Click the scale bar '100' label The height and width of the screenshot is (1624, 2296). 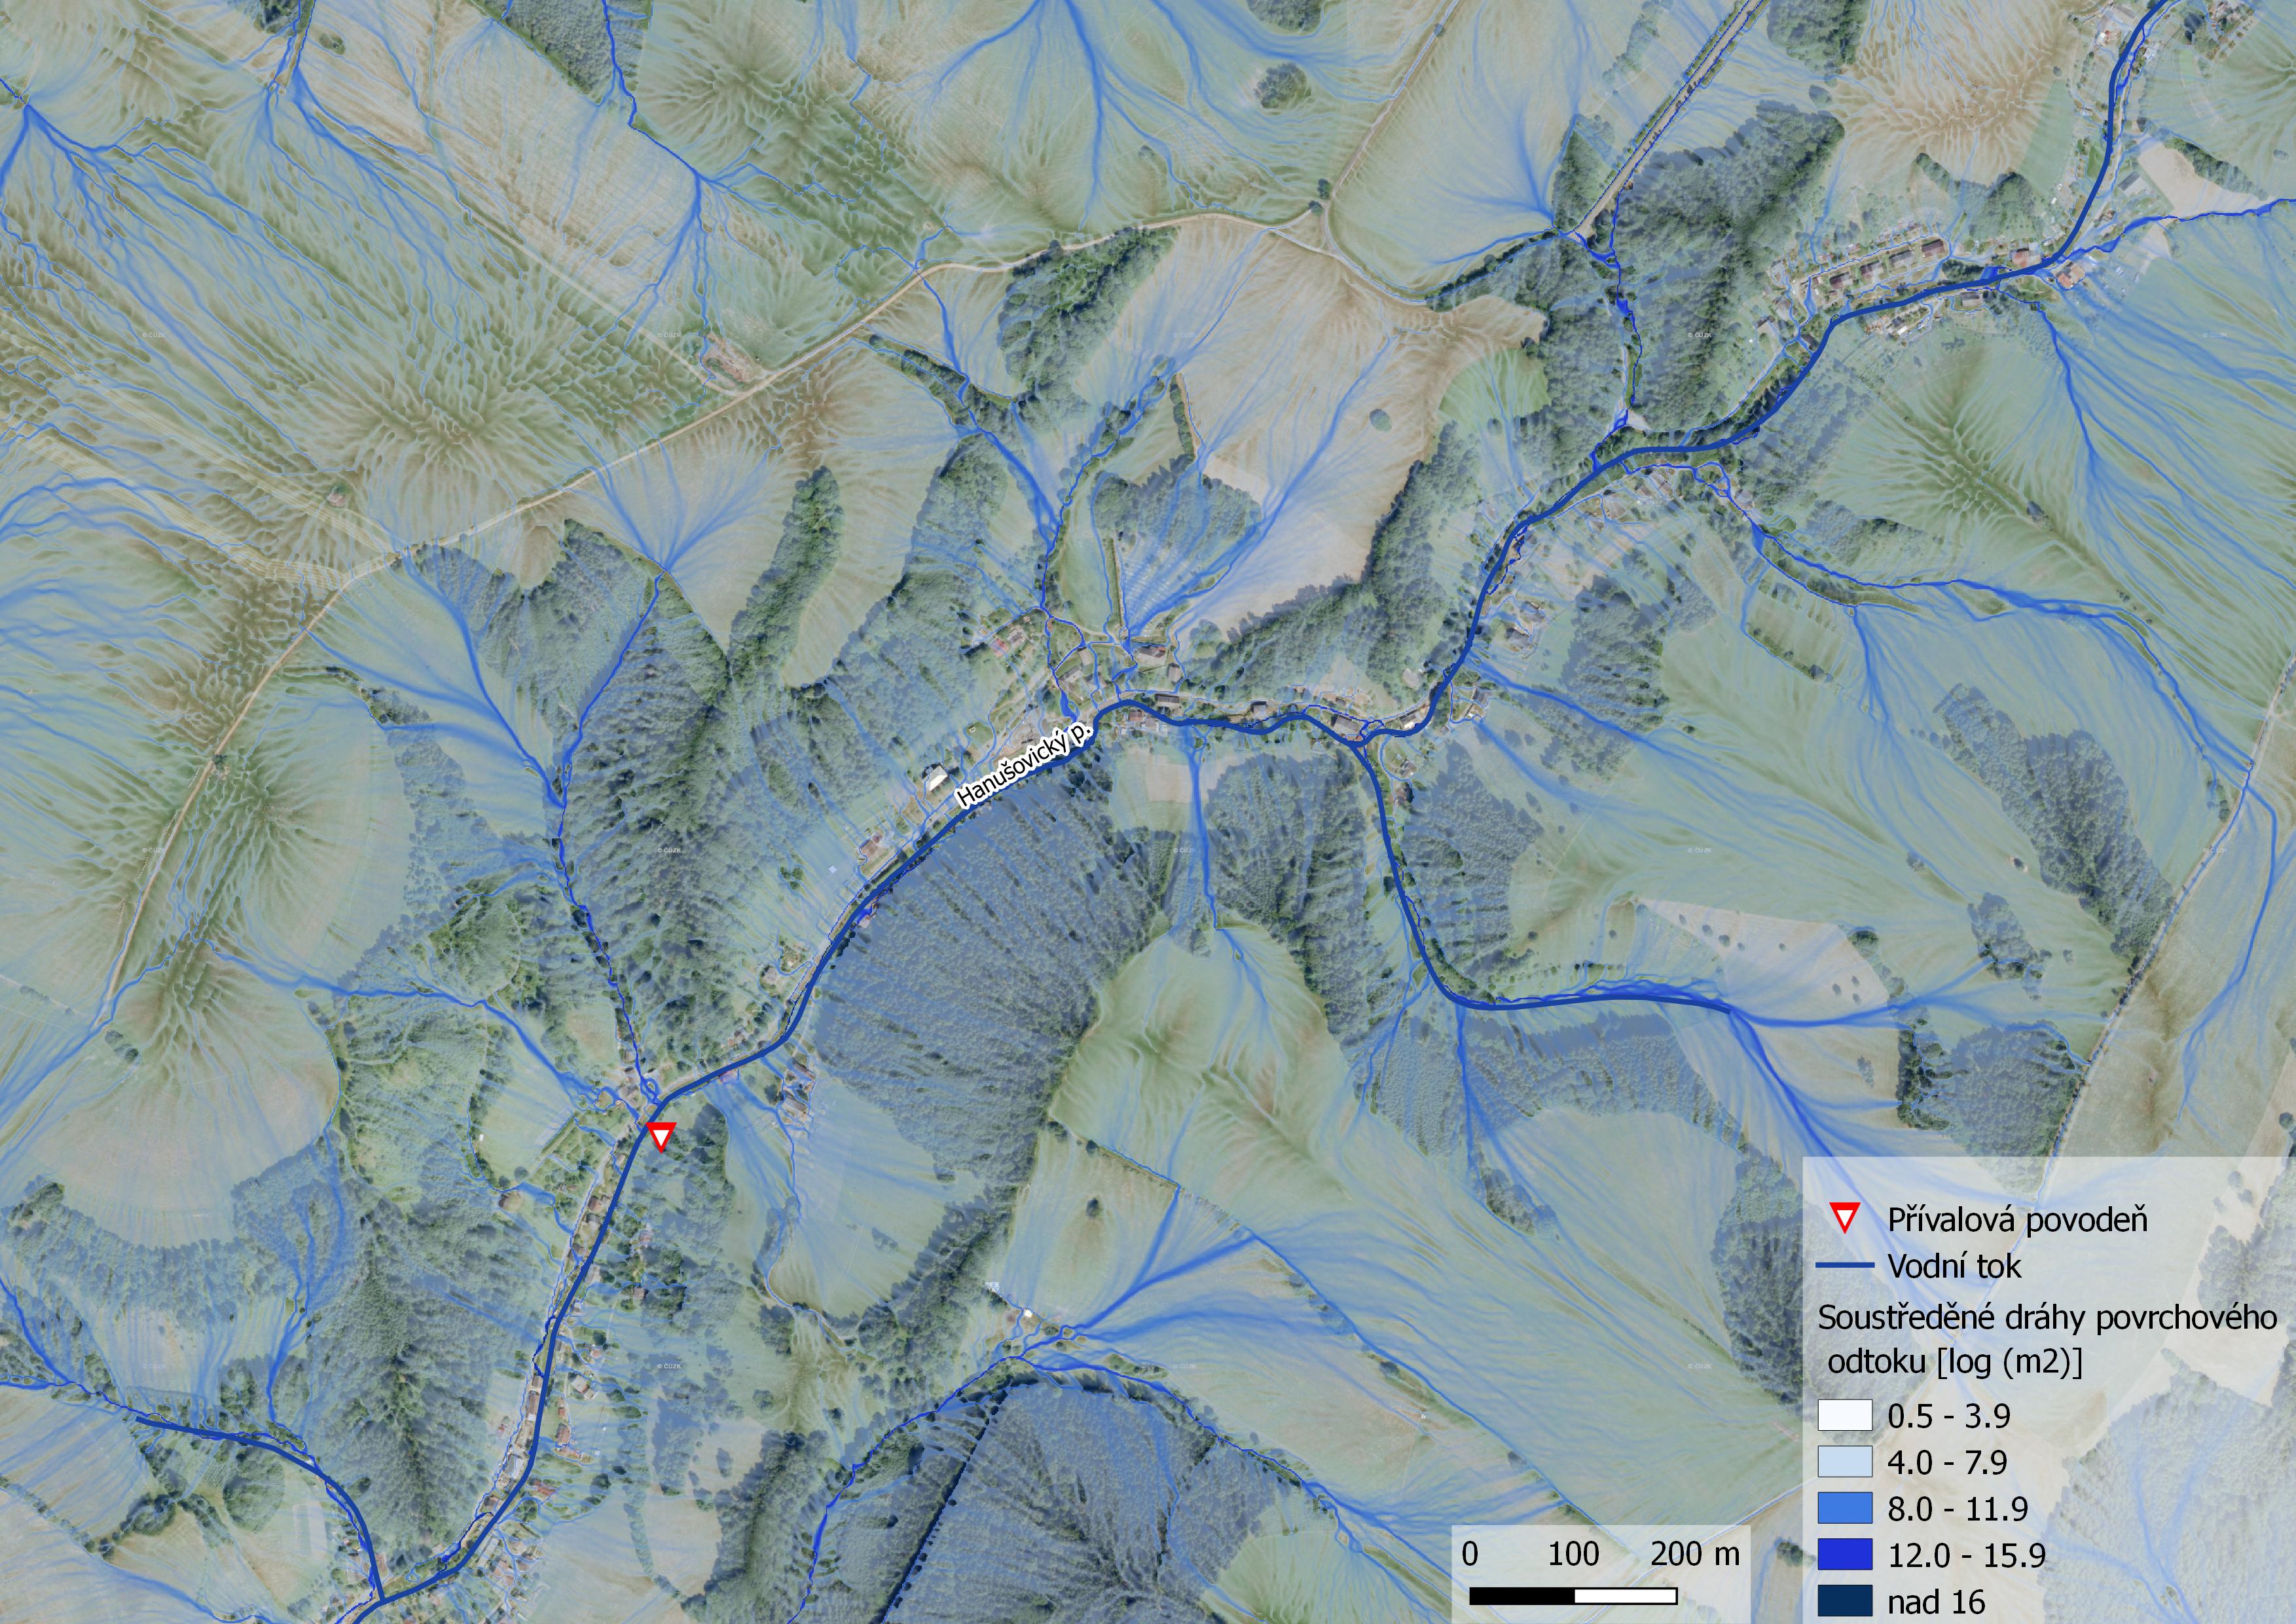tap(1573, 1553)
